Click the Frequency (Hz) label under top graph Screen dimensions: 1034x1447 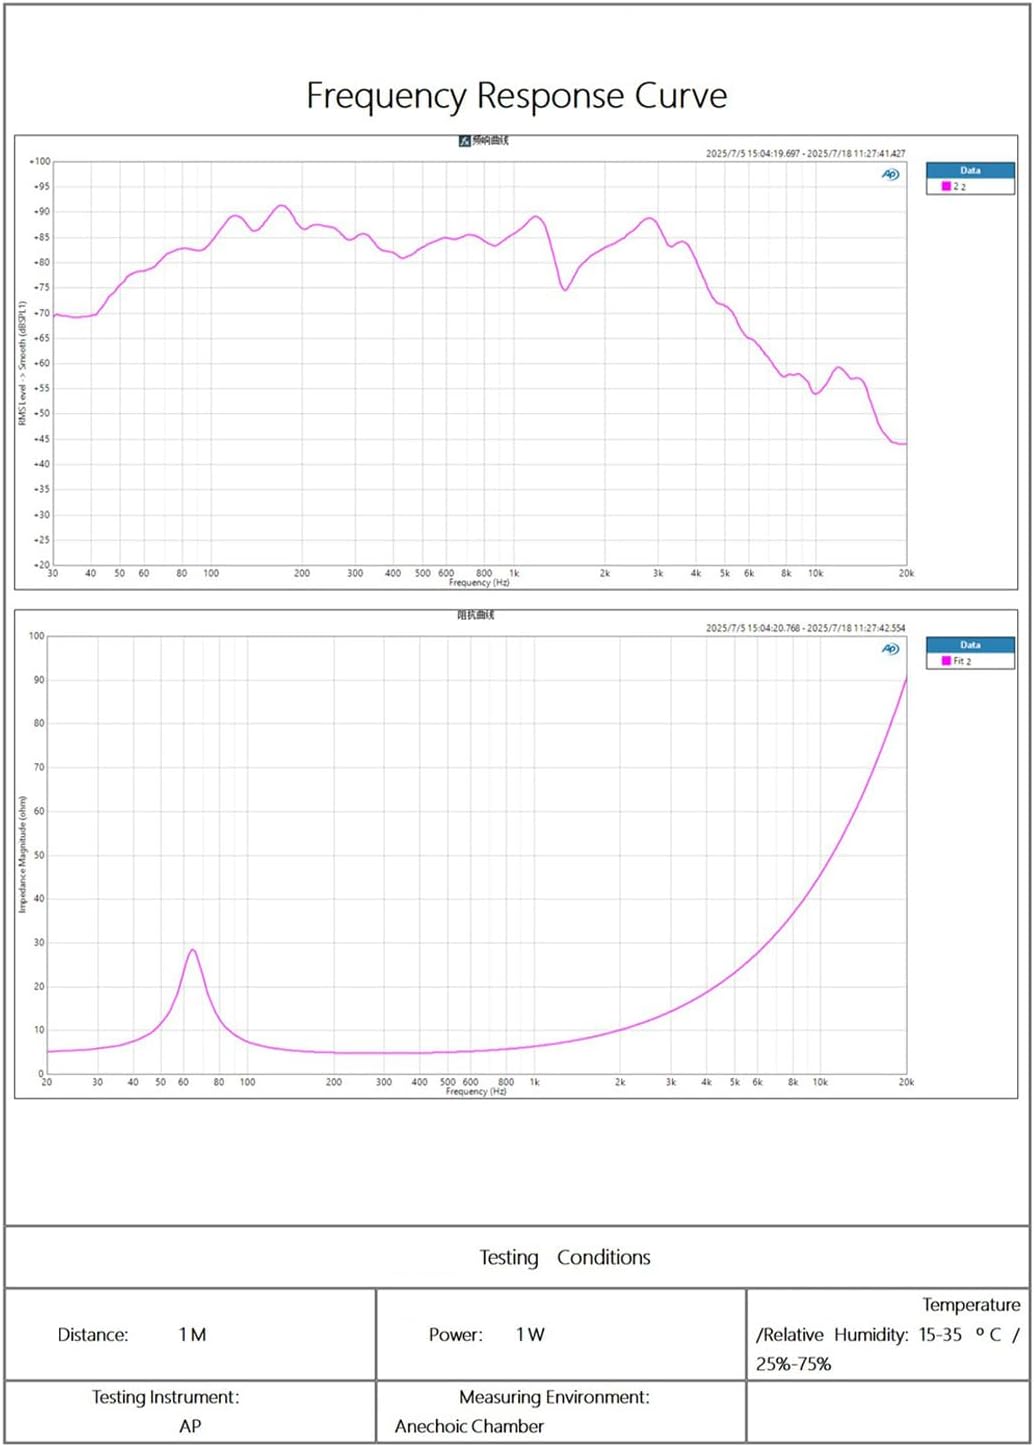[x=479, y=582]
